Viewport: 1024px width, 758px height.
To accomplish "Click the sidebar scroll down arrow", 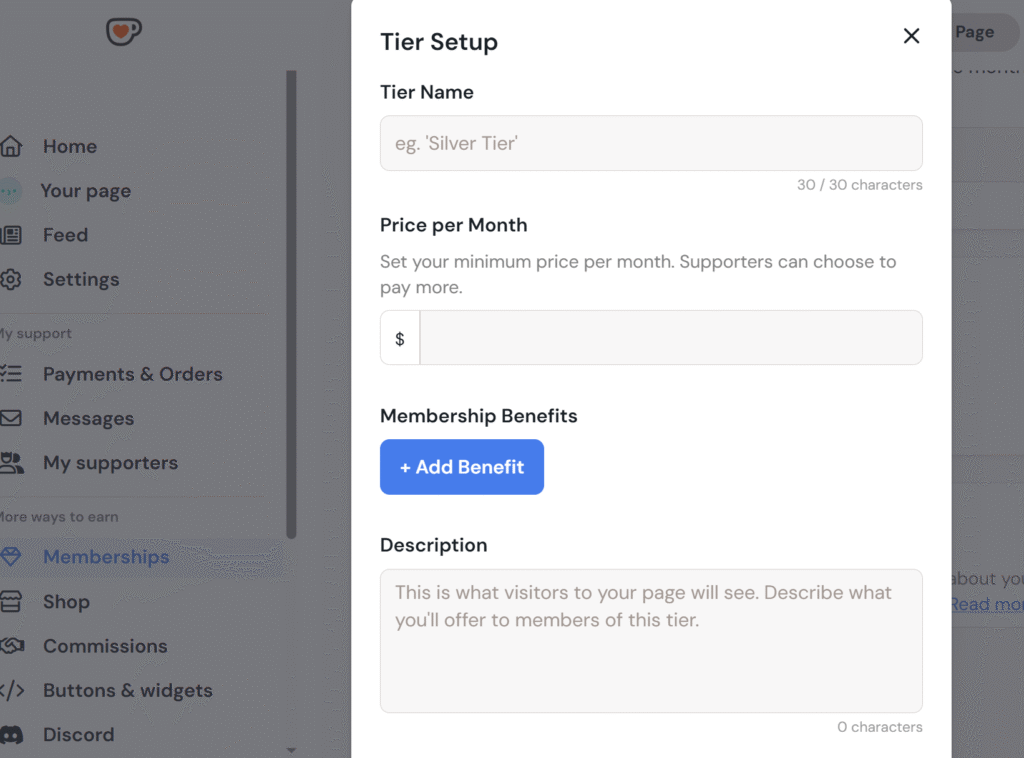I will 291,750.
